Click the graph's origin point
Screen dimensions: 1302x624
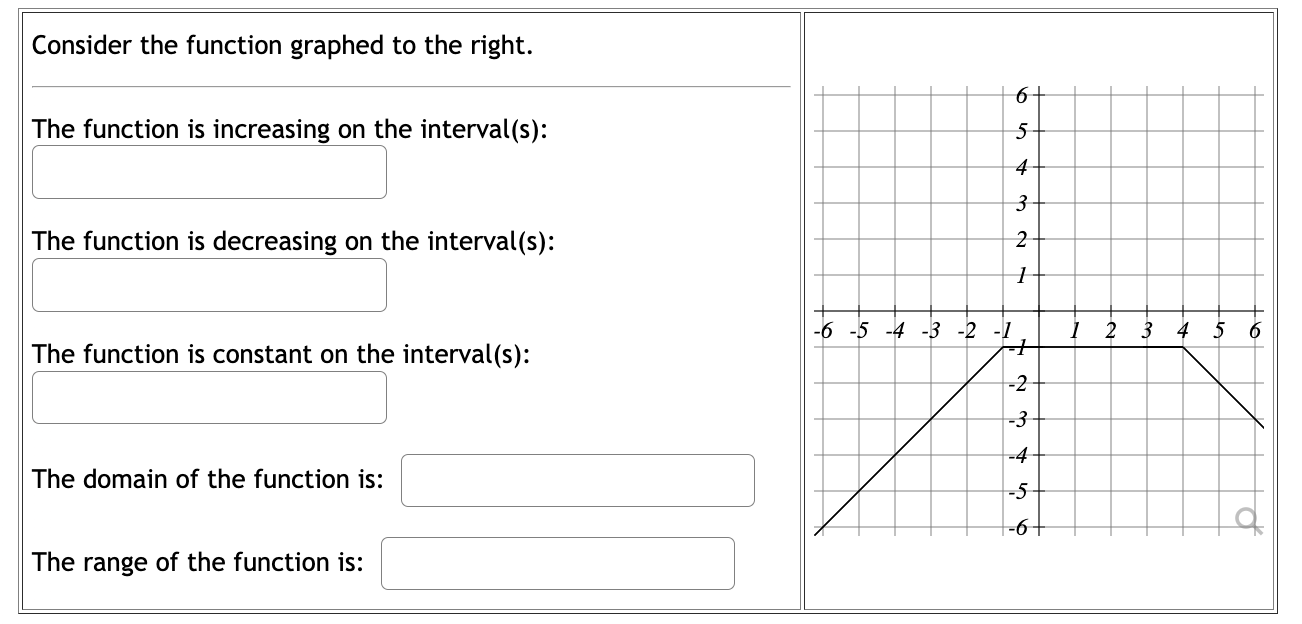point(1040,309)
